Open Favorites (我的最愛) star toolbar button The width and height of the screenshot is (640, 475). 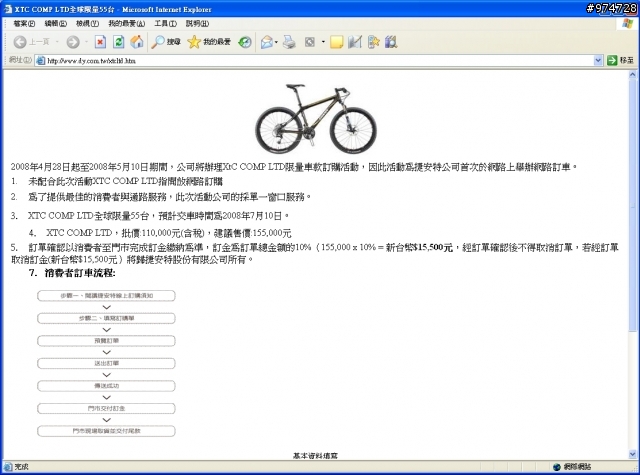(x=209, y=42)
